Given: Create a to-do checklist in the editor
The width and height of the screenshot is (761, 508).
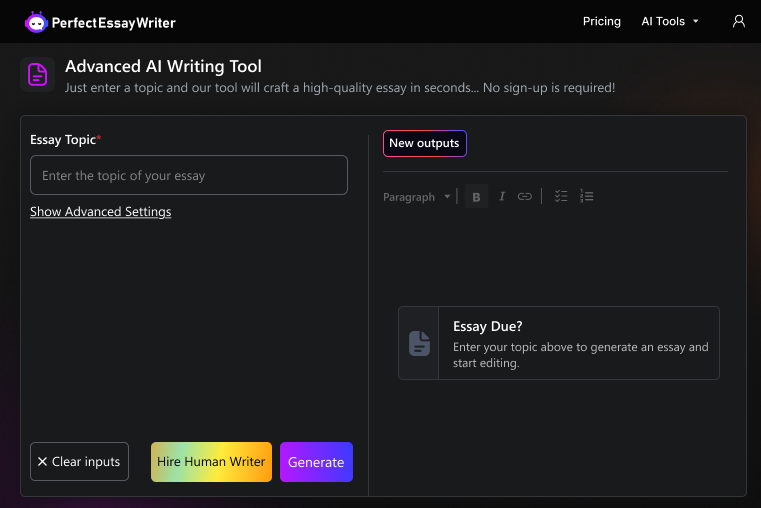Looking at the screenshot, I should point(561,196).
